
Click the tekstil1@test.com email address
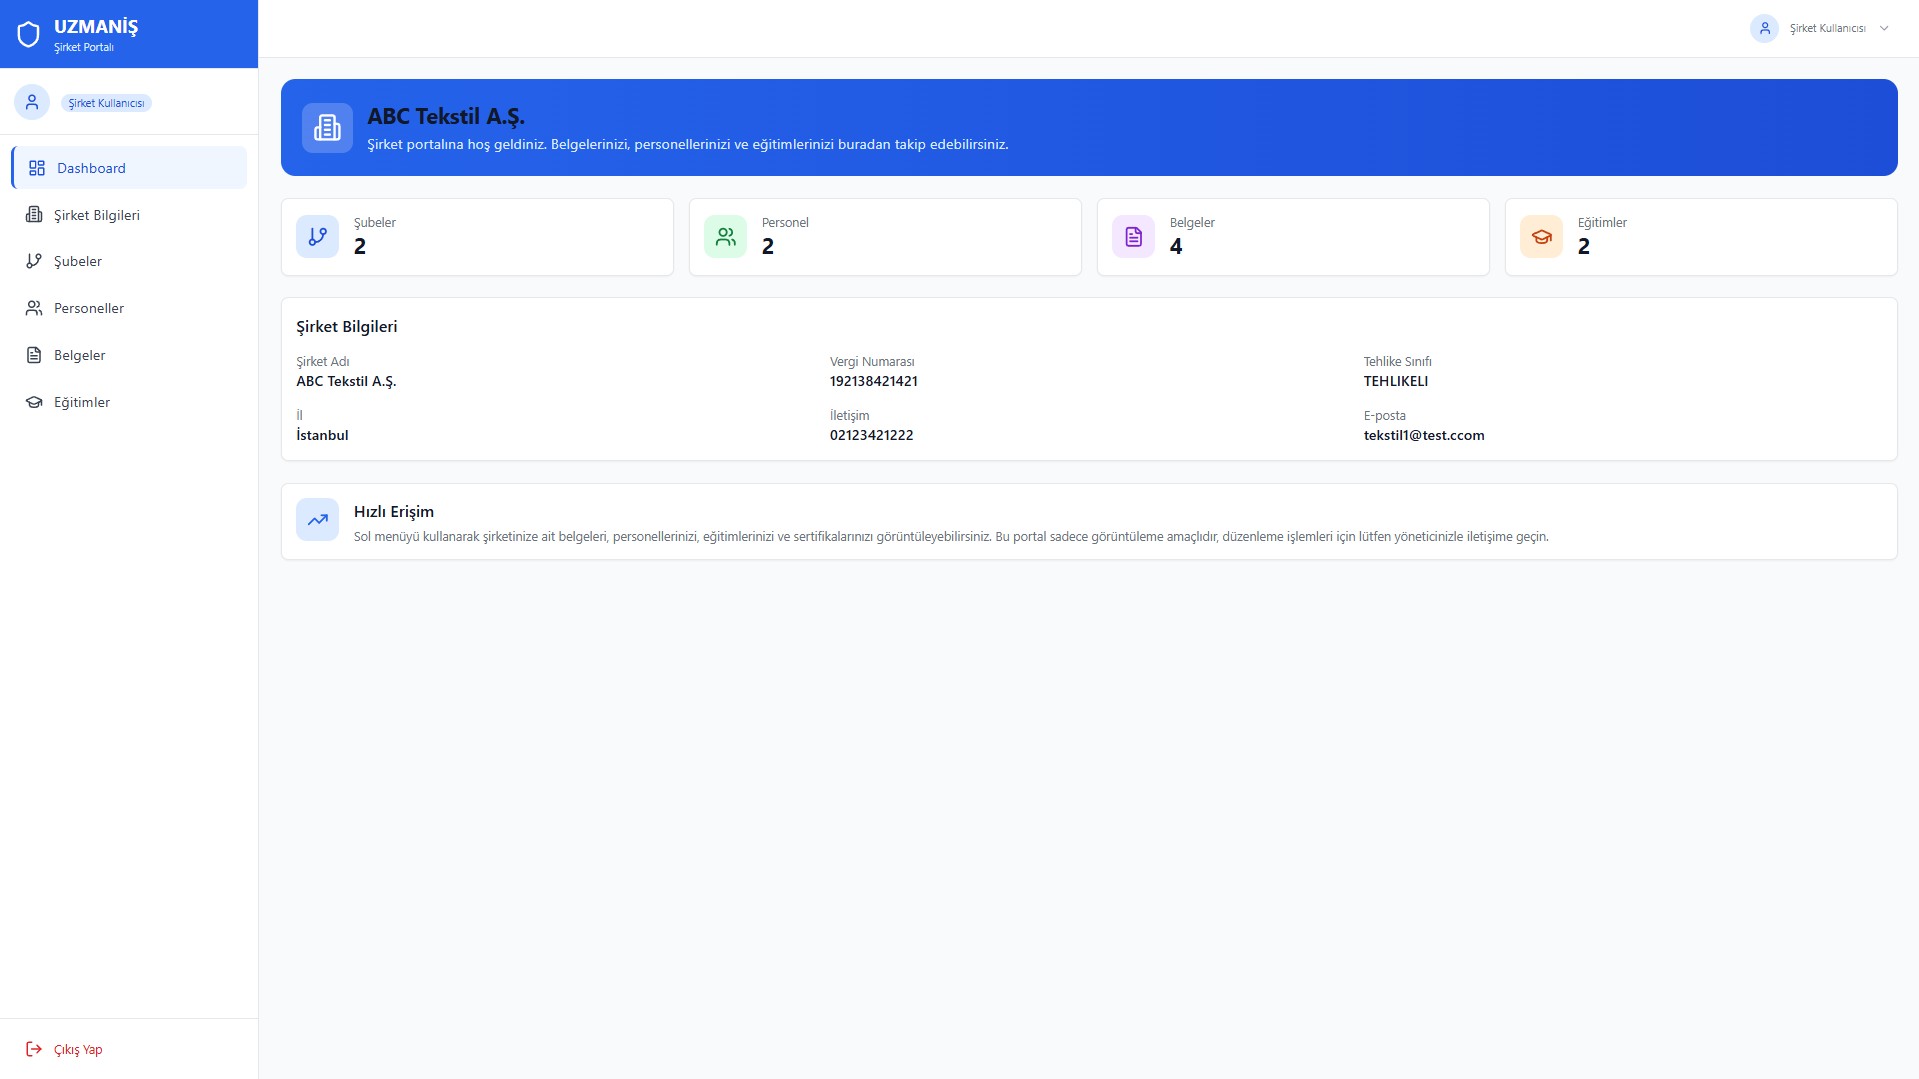tap(1423, 435)
